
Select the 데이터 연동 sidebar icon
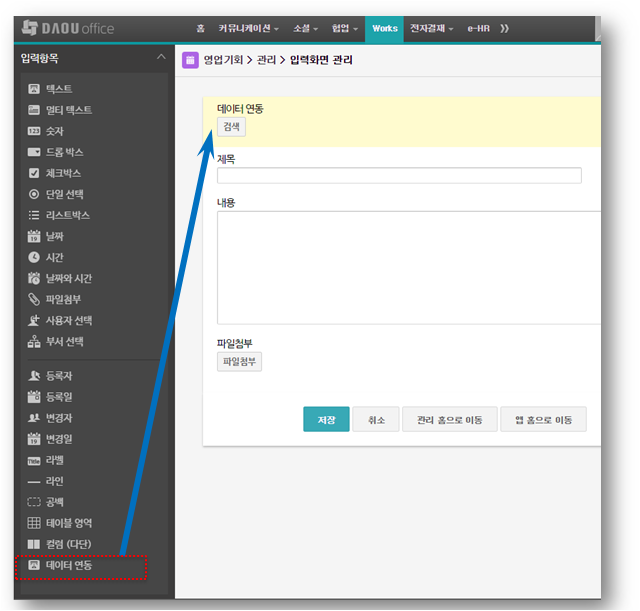point(34,565)
